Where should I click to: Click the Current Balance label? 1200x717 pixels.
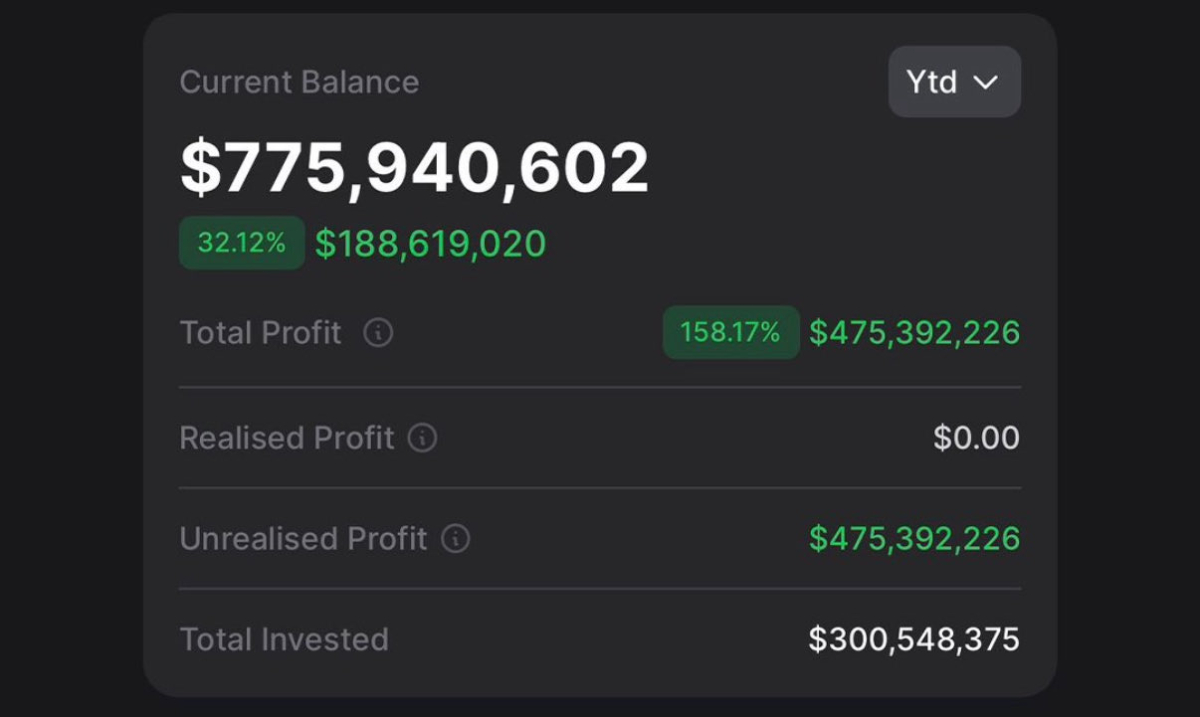299,82
